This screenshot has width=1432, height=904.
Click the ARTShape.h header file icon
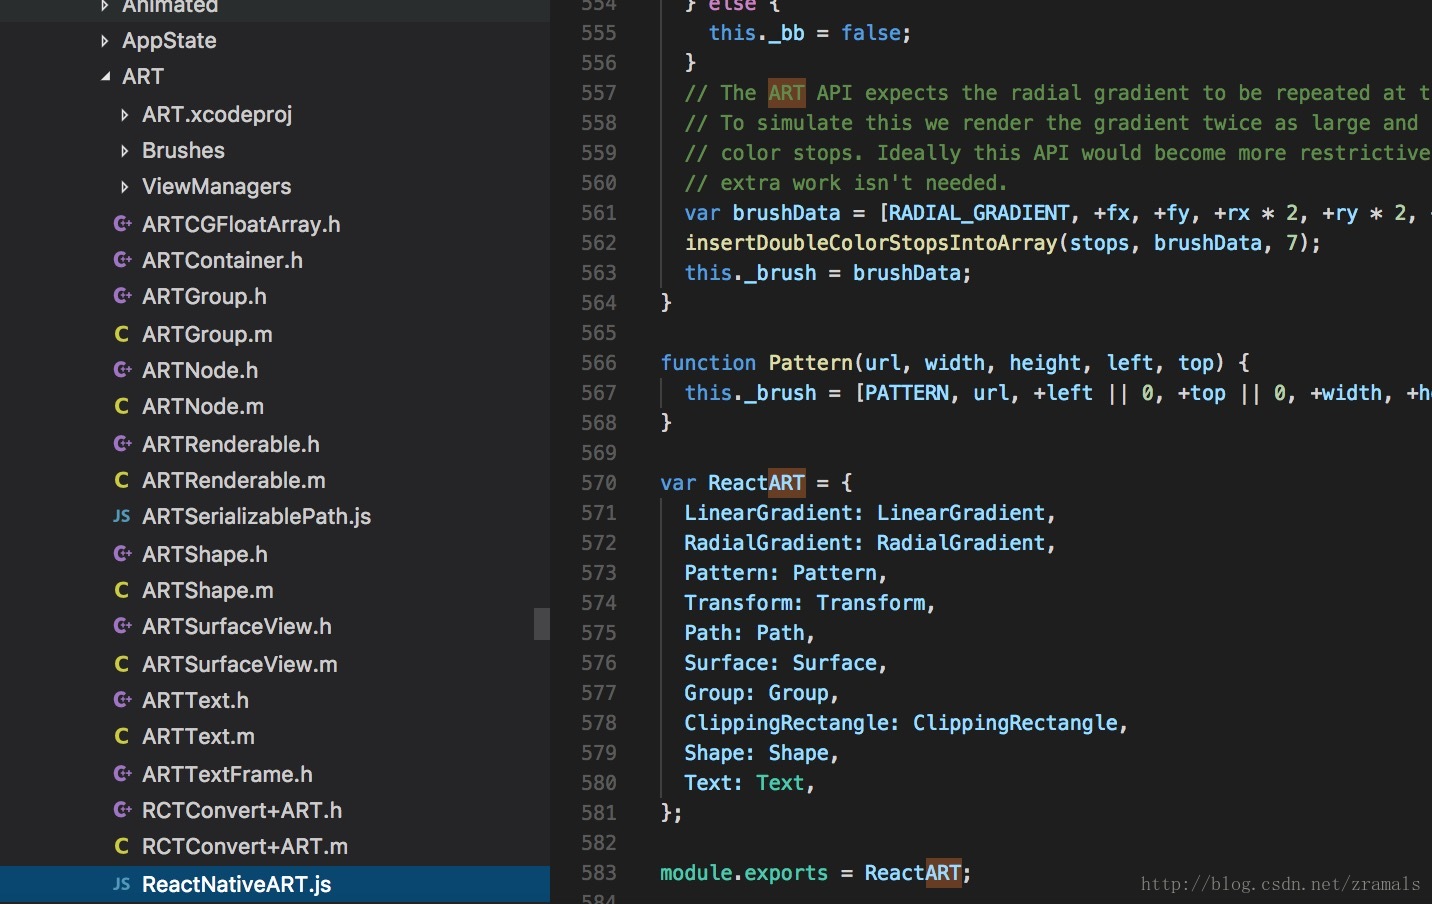point(122,554)
